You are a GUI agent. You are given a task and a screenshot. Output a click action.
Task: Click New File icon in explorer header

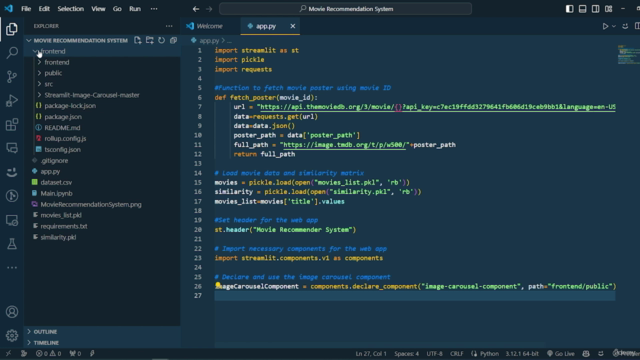138,40
